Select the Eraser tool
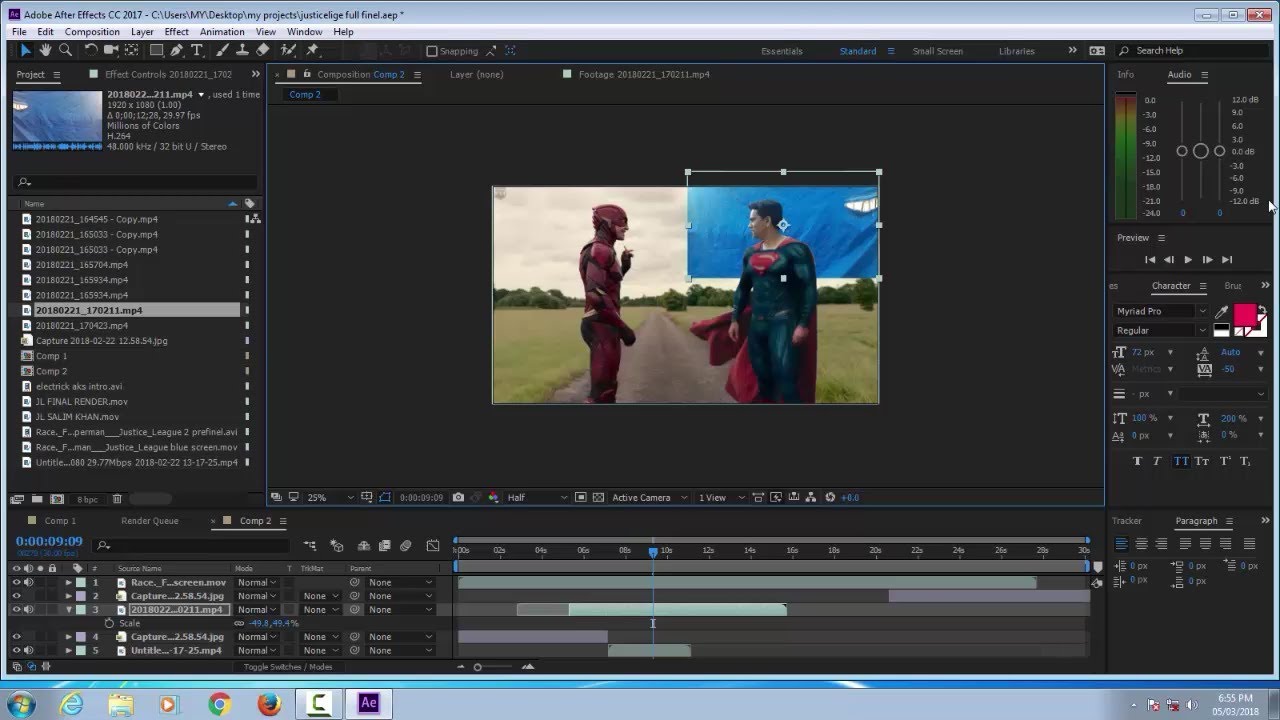This screenshot has height=720, width=1280. [263, 50]
